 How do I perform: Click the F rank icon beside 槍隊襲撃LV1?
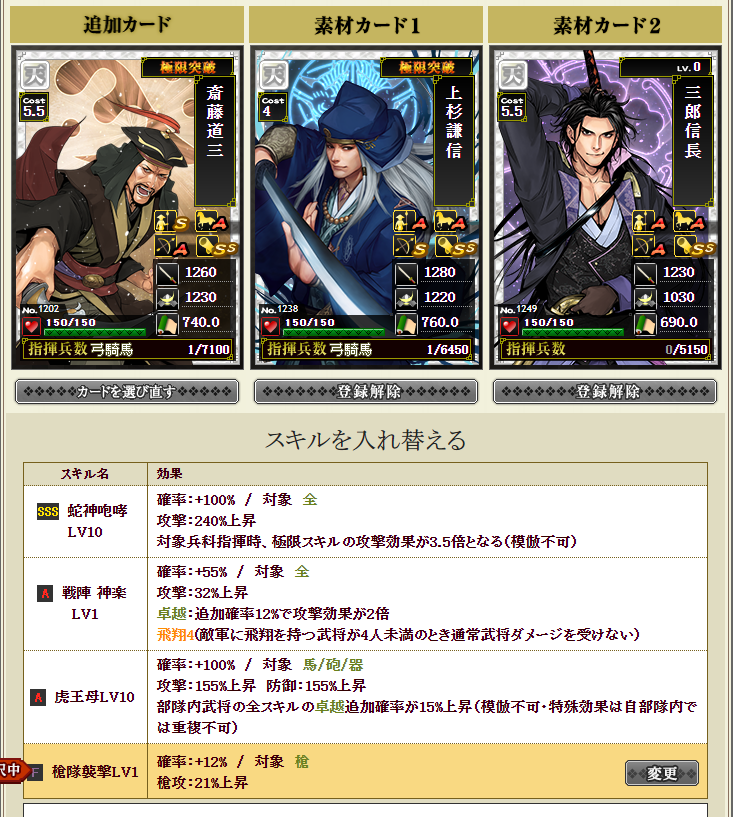pos(34,772)
